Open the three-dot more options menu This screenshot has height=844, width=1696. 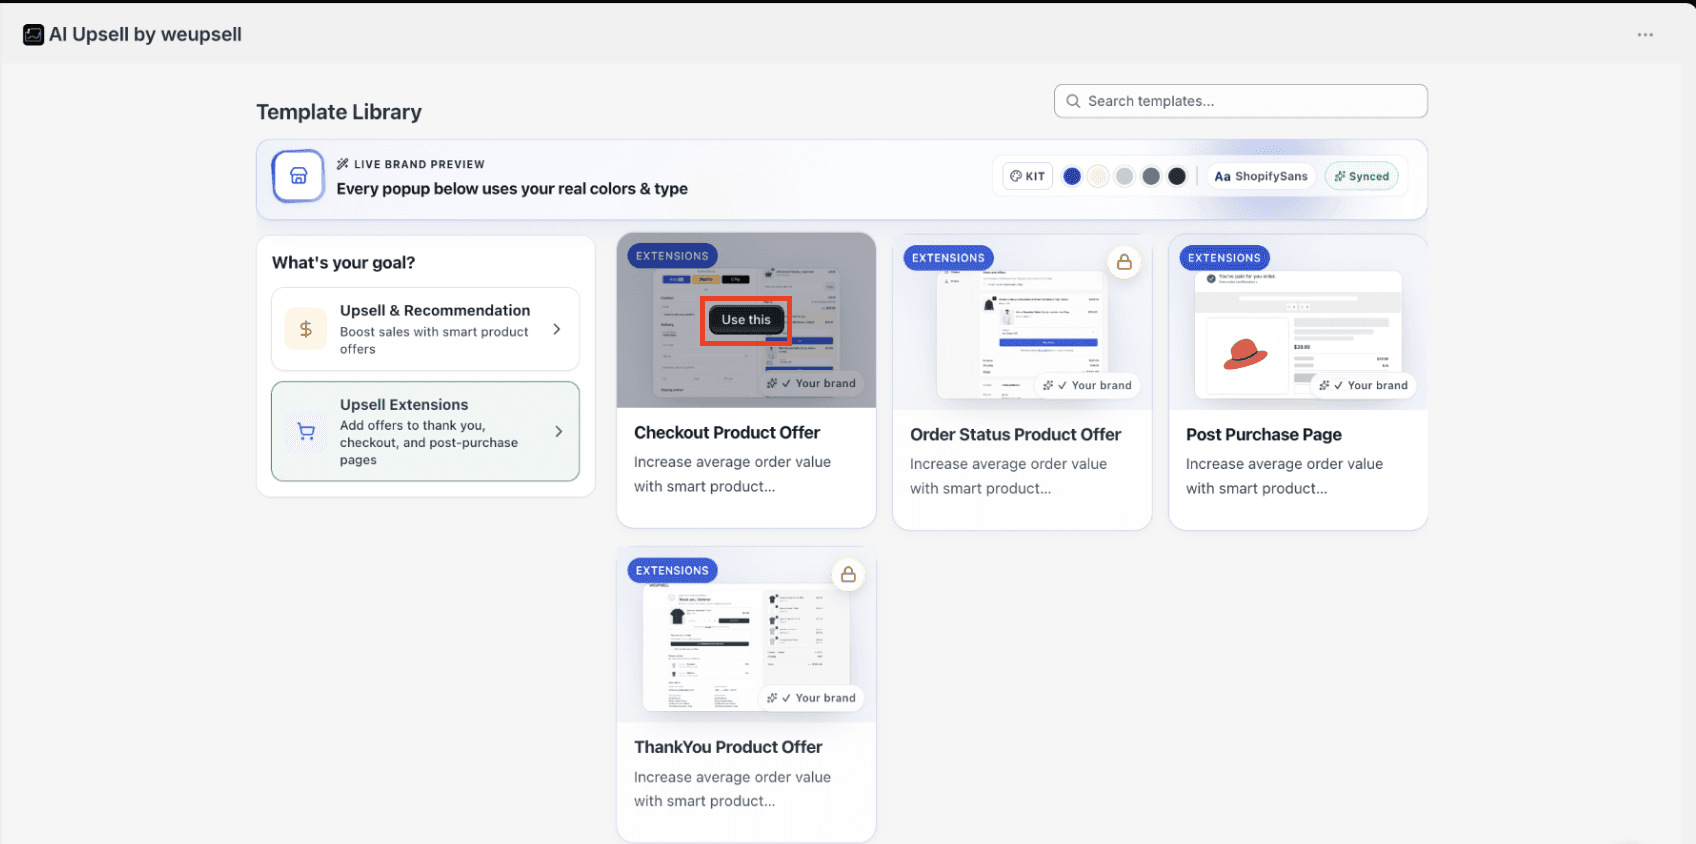(x=1645, y=35)
